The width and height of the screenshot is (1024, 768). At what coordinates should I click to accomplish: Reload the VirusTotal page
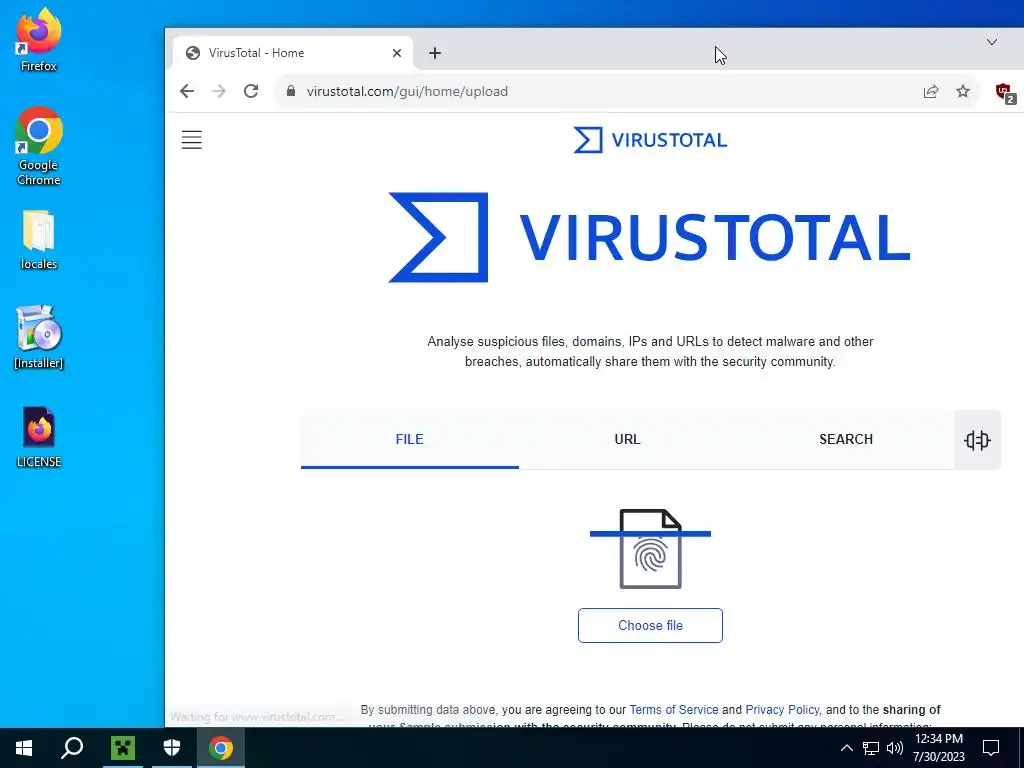tap(251, 91)
